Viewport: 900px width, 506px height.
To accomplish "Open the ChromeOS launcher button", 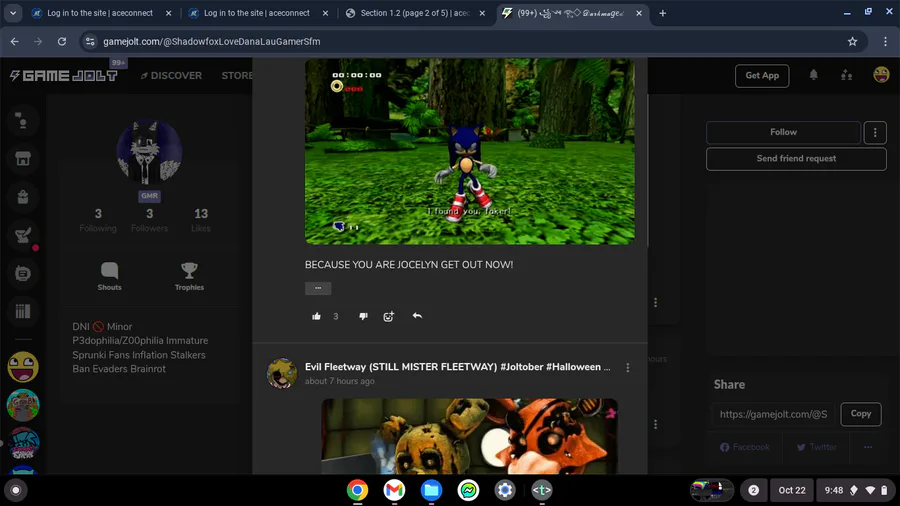I will pyautogui.click(x=15, y=491).
